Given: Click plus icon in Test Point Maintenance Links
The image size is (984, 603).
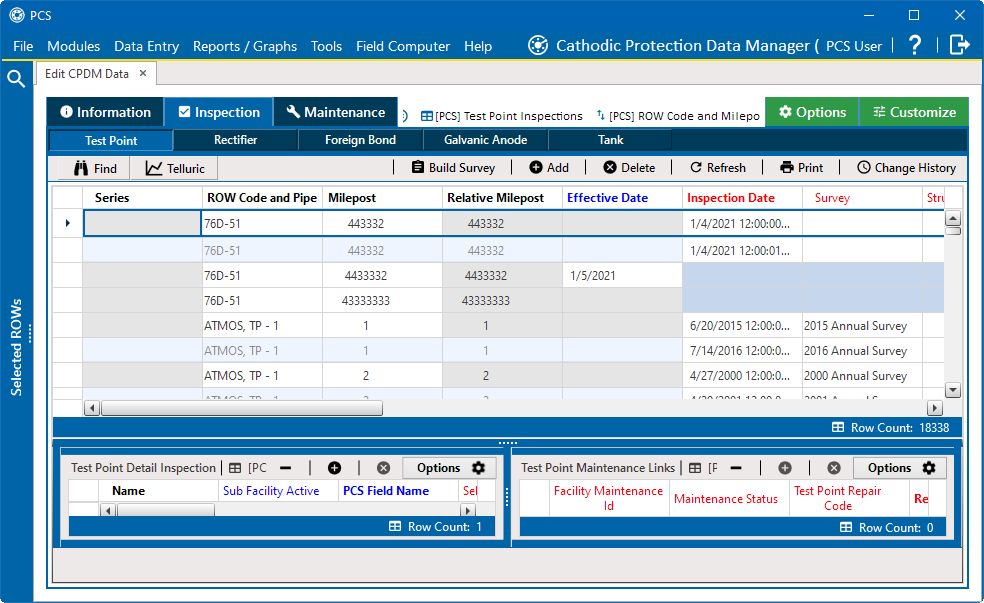Looking at the screenshot, I should [785, 468].
